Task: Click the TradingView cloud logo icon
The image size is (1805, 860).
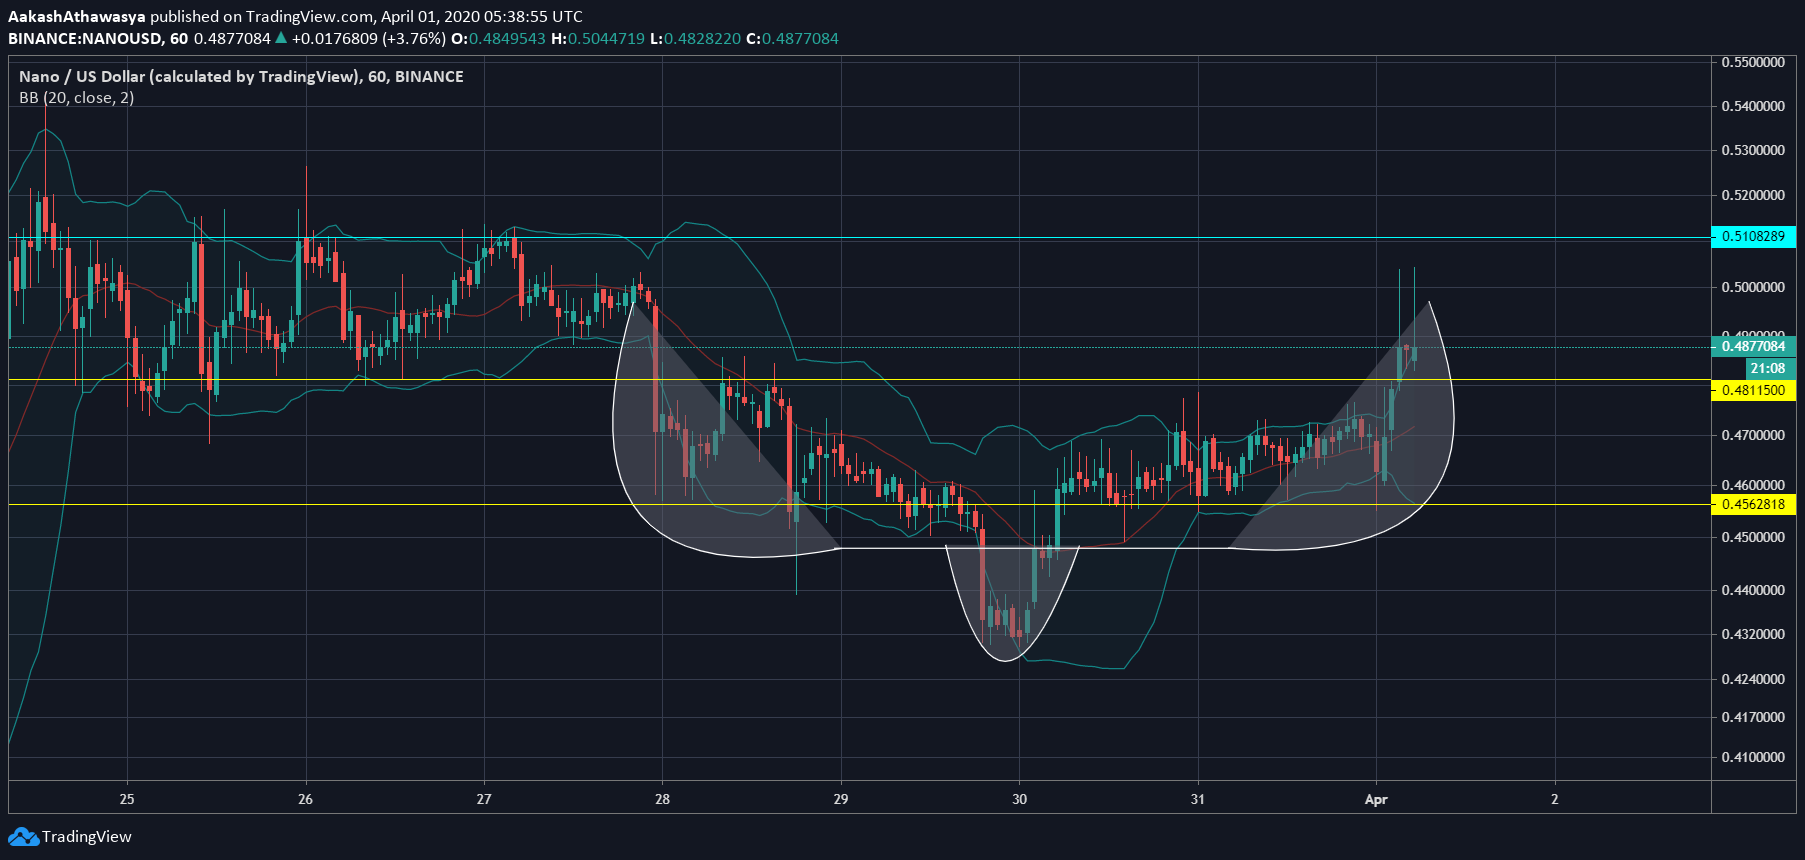Action: pos(23,836)
